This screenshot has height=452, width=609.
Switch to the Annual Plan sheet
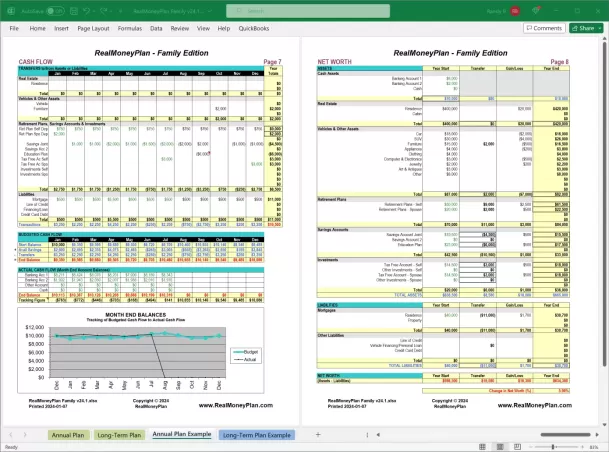point(68,435)
